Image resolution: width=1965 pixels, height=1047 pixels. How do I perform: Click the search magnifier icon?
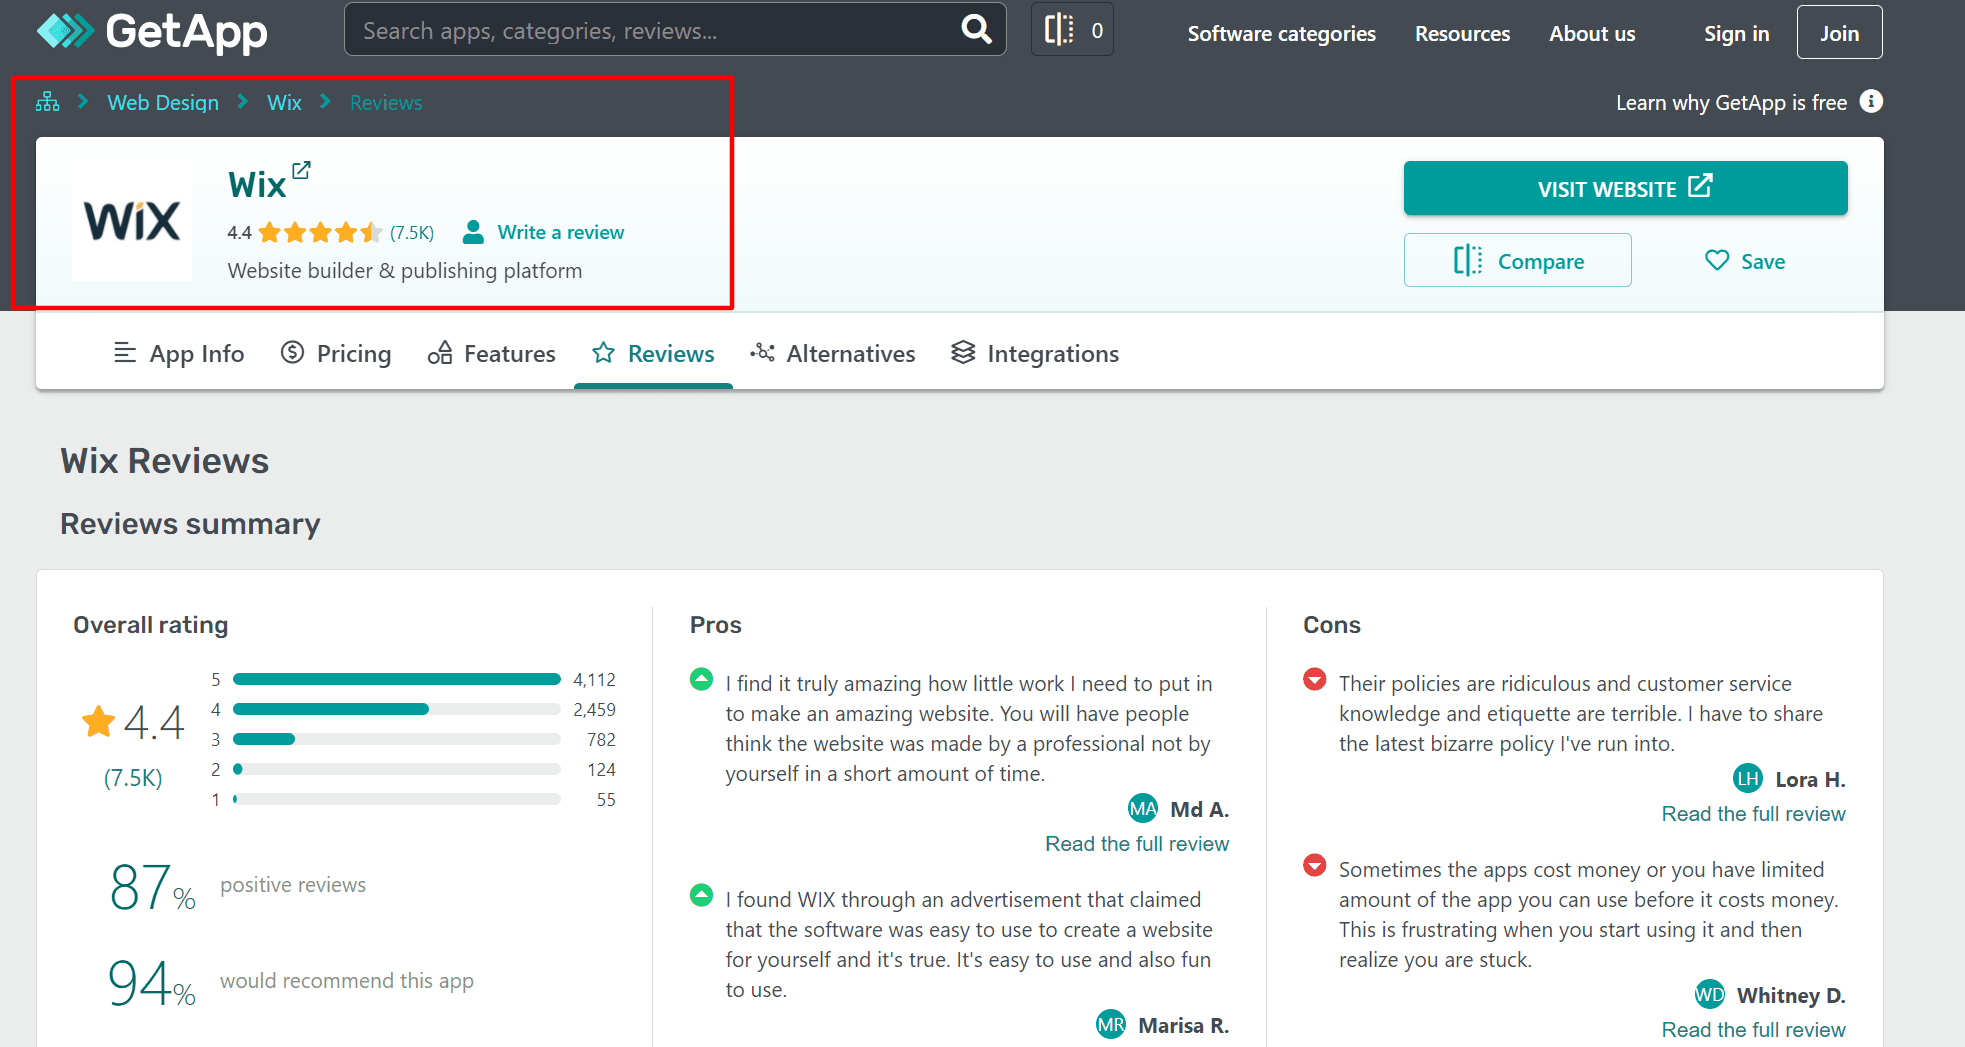tap(976, 30)
